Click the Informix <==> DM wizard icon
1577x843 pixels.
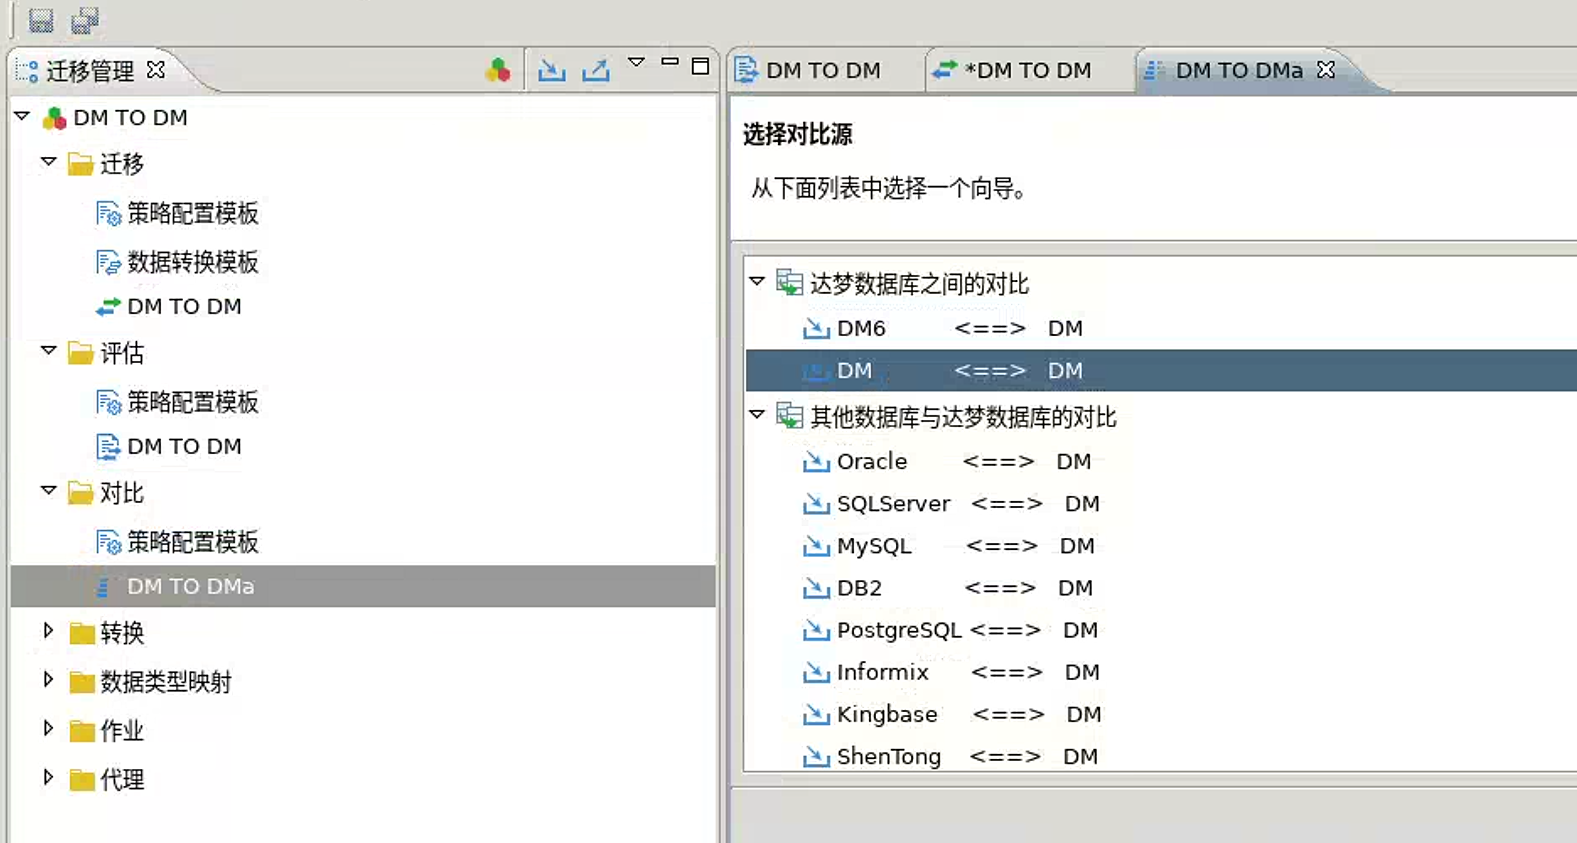(x=816, y=671)
